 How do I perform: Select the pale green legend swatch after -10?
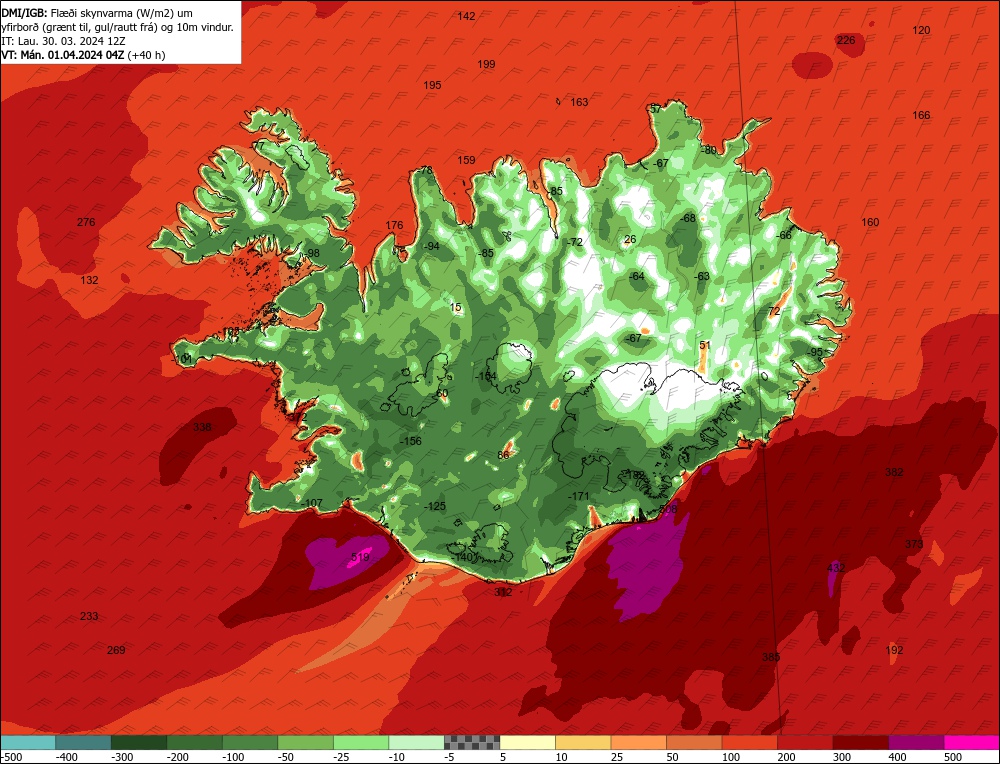[416, 742]
